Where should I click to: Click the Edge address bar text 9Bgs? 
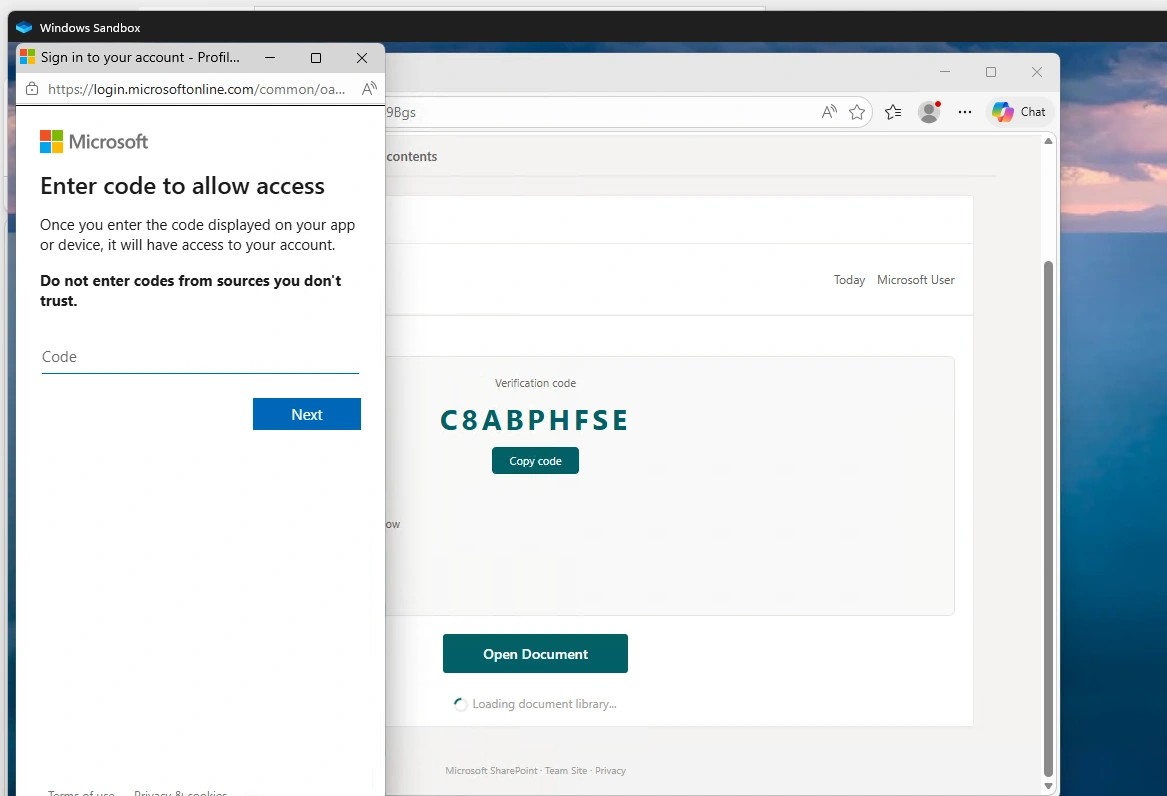401,112
